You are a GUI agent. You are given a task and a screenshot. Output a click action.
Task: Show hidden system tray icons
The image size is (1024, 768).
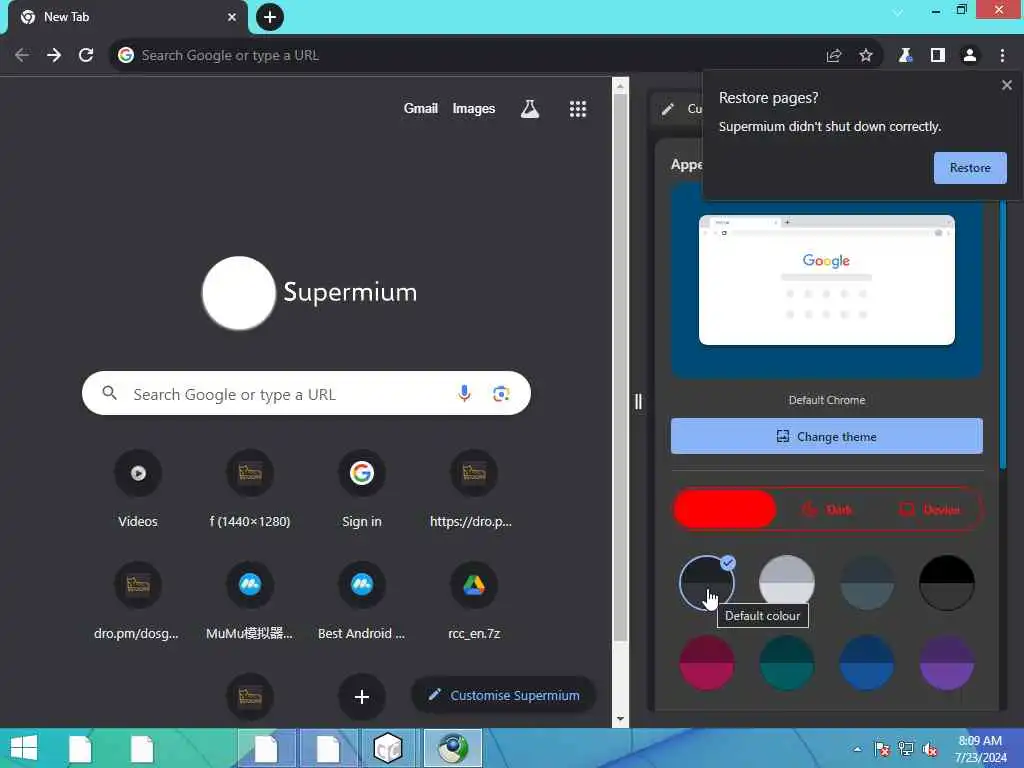[x=857, y=748]
